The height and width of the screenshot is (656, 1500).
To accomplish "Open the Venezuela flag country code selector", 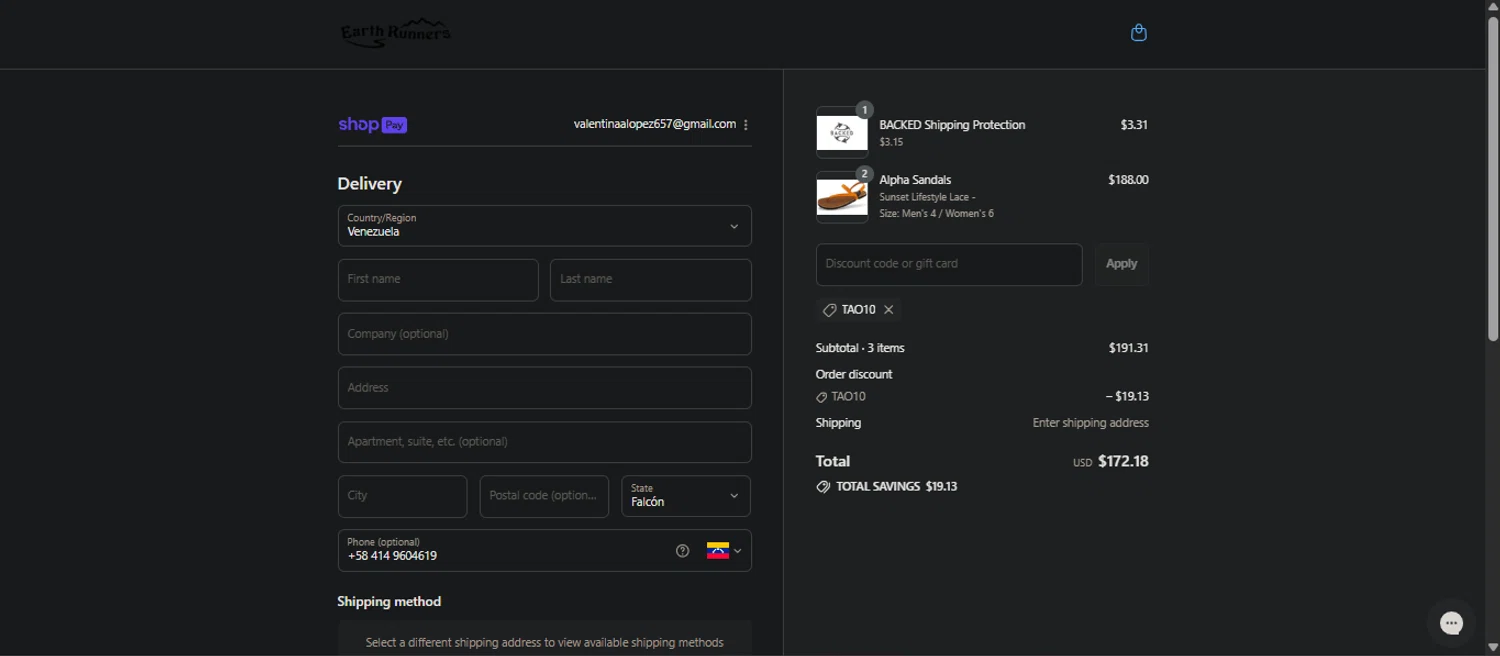I will point(724,550).
